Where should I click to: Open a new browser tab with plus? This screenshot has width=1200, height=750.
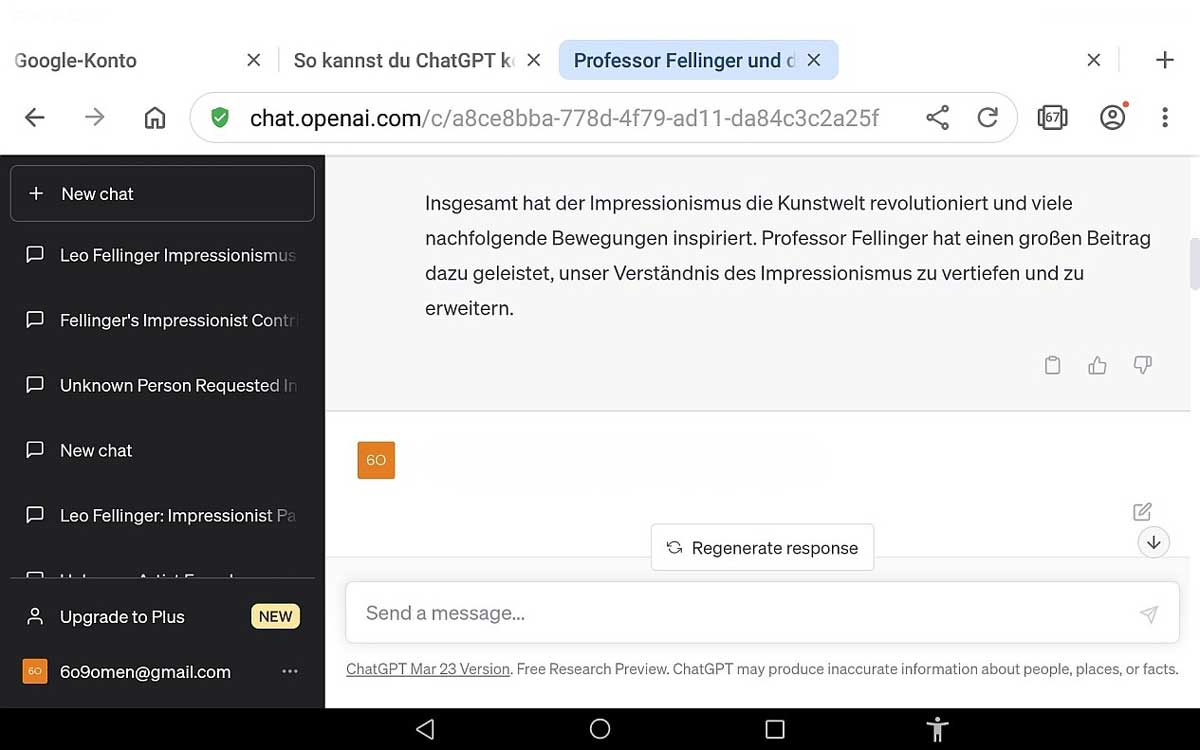(x=1164, y=60)
